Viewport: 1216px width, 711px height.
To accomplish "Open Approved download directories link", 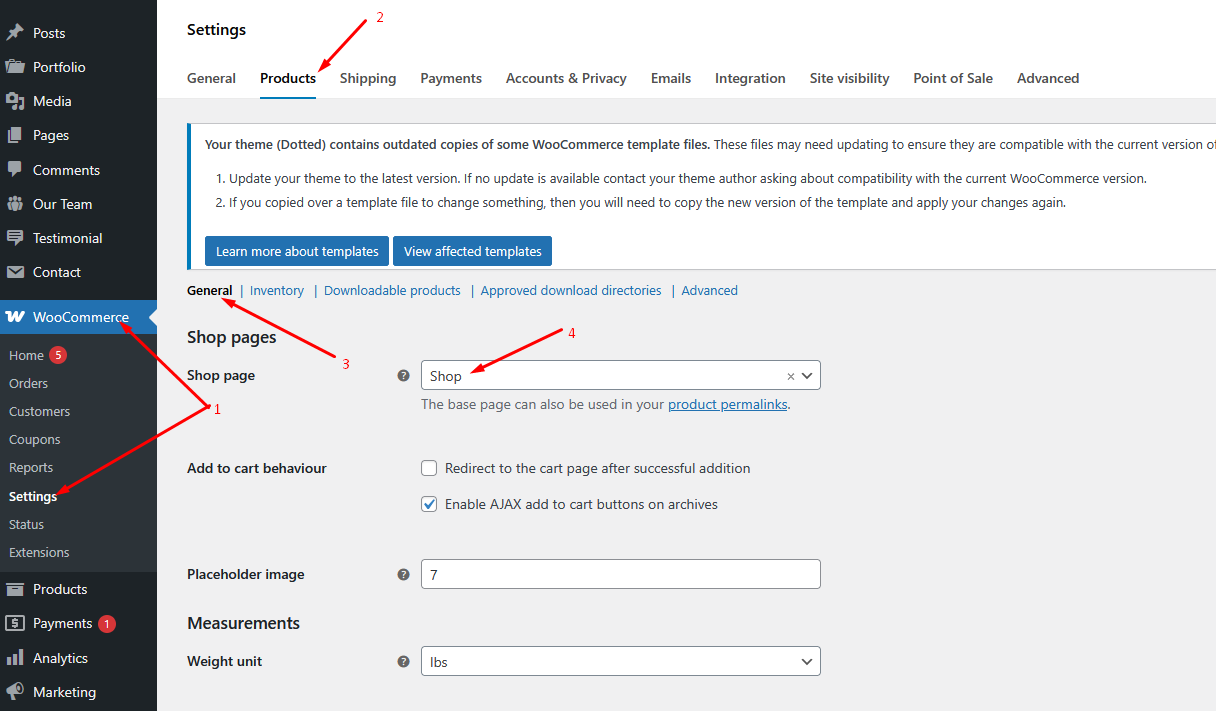I will 571,291.
